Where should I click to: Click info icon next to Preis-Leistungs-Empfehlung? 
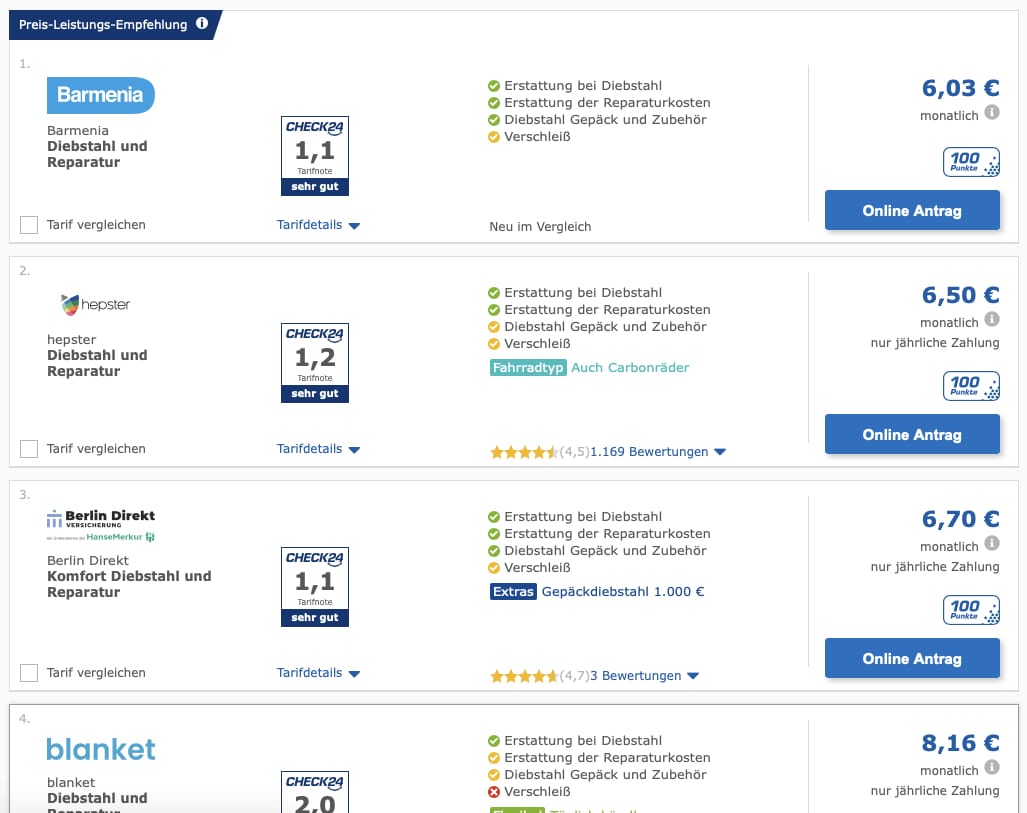pos(202,23)
